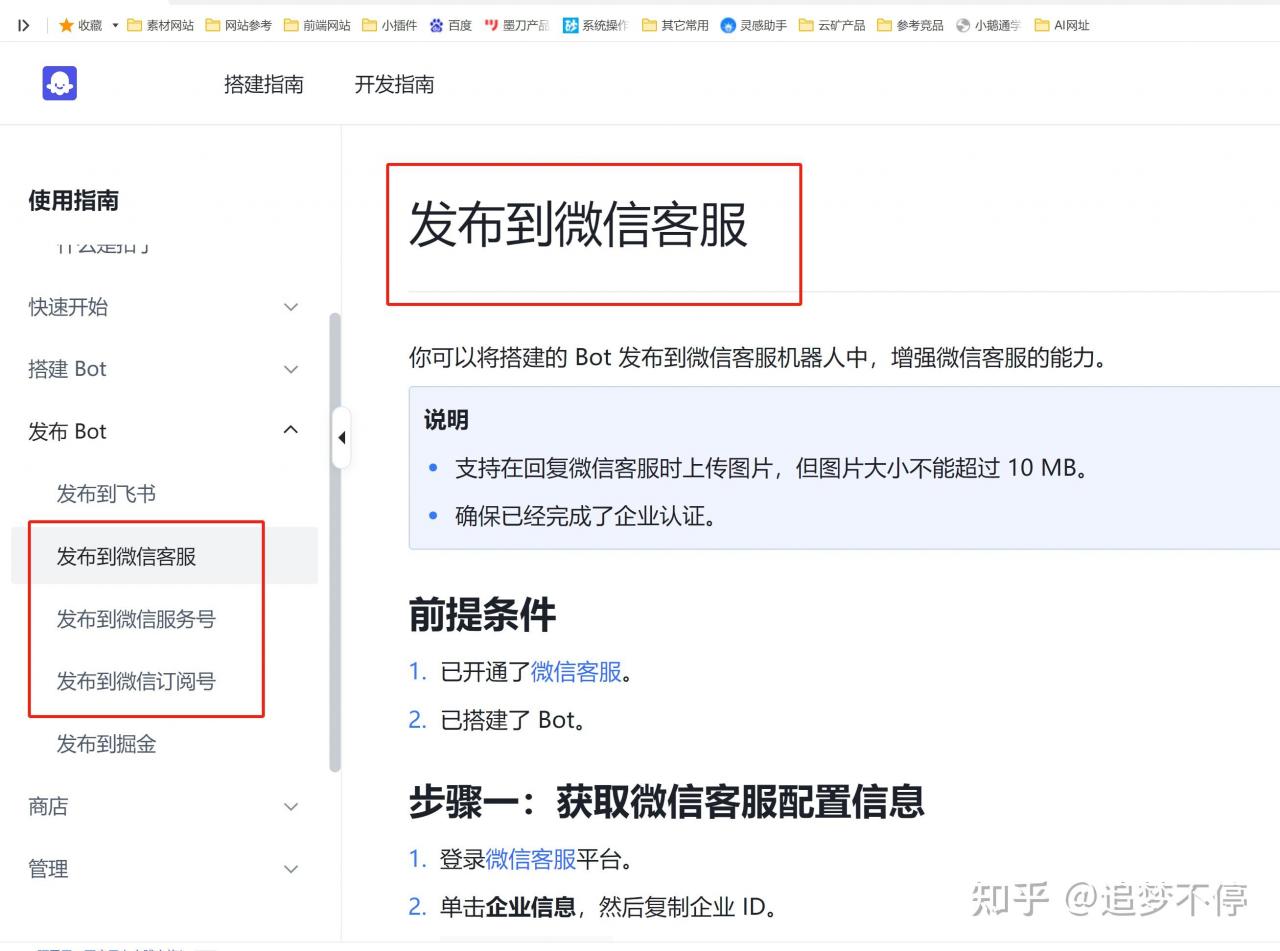The image size is (1280, 951).
Task: Open the 灵感助手 bookmark
Action: click(x=754, y=25)
